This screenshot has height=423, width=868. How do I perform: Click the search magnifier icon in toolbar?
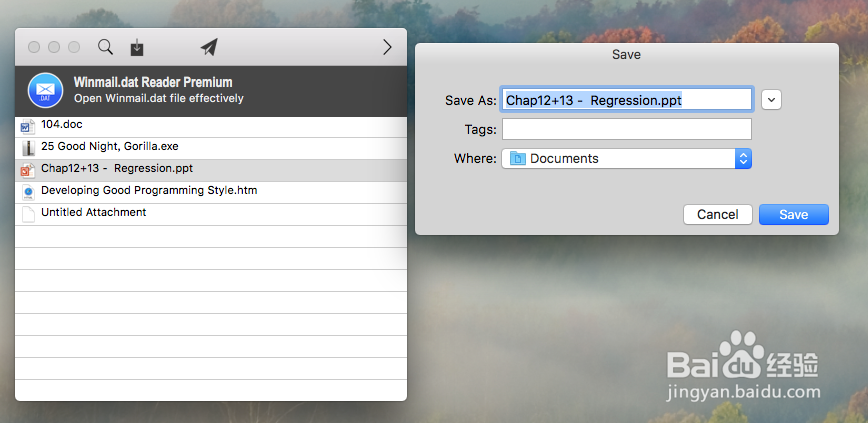point(105,47)
